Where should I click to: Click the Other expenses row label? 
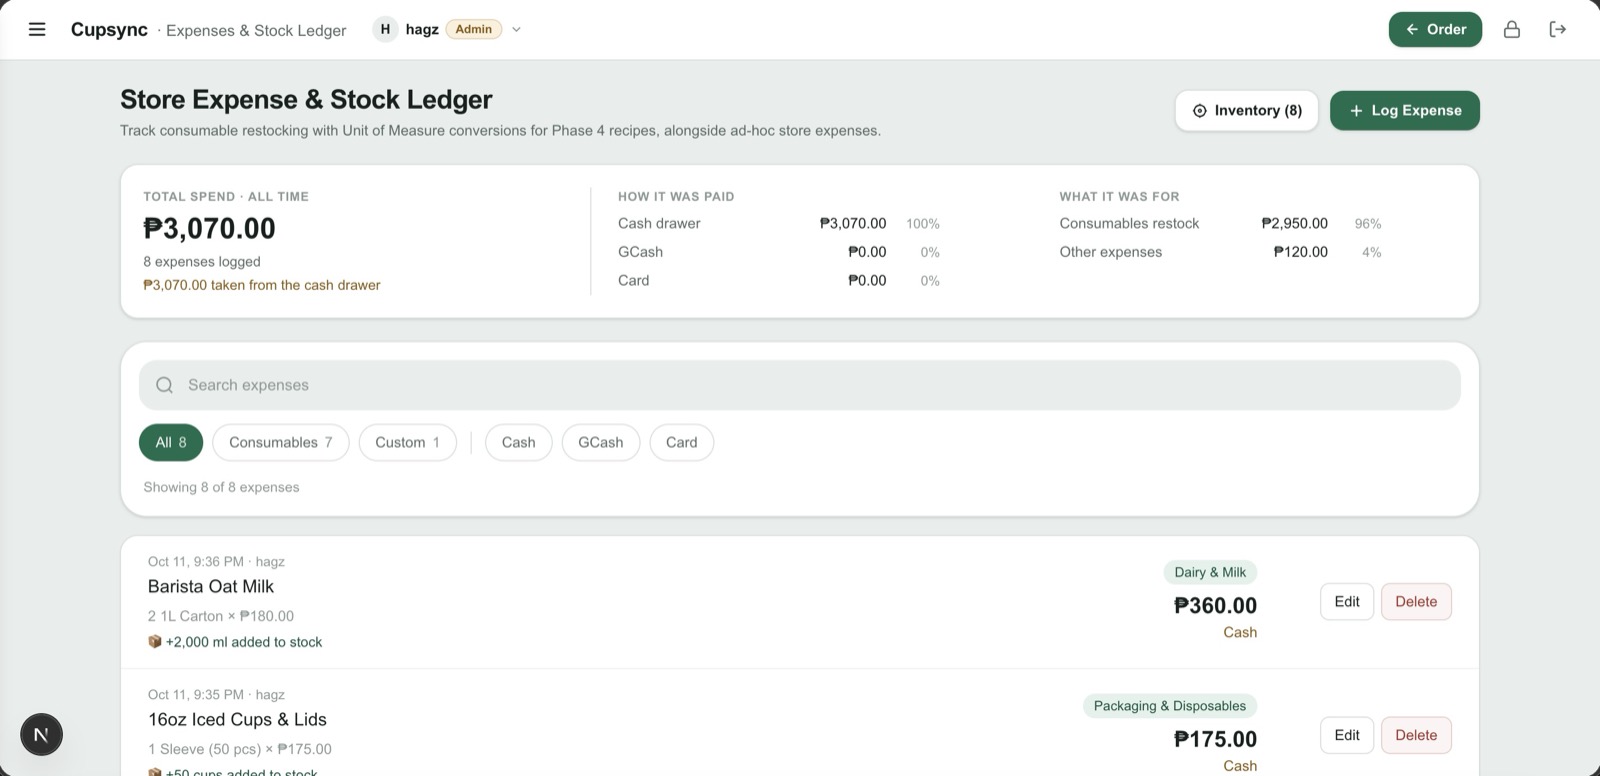point(1111,252)
